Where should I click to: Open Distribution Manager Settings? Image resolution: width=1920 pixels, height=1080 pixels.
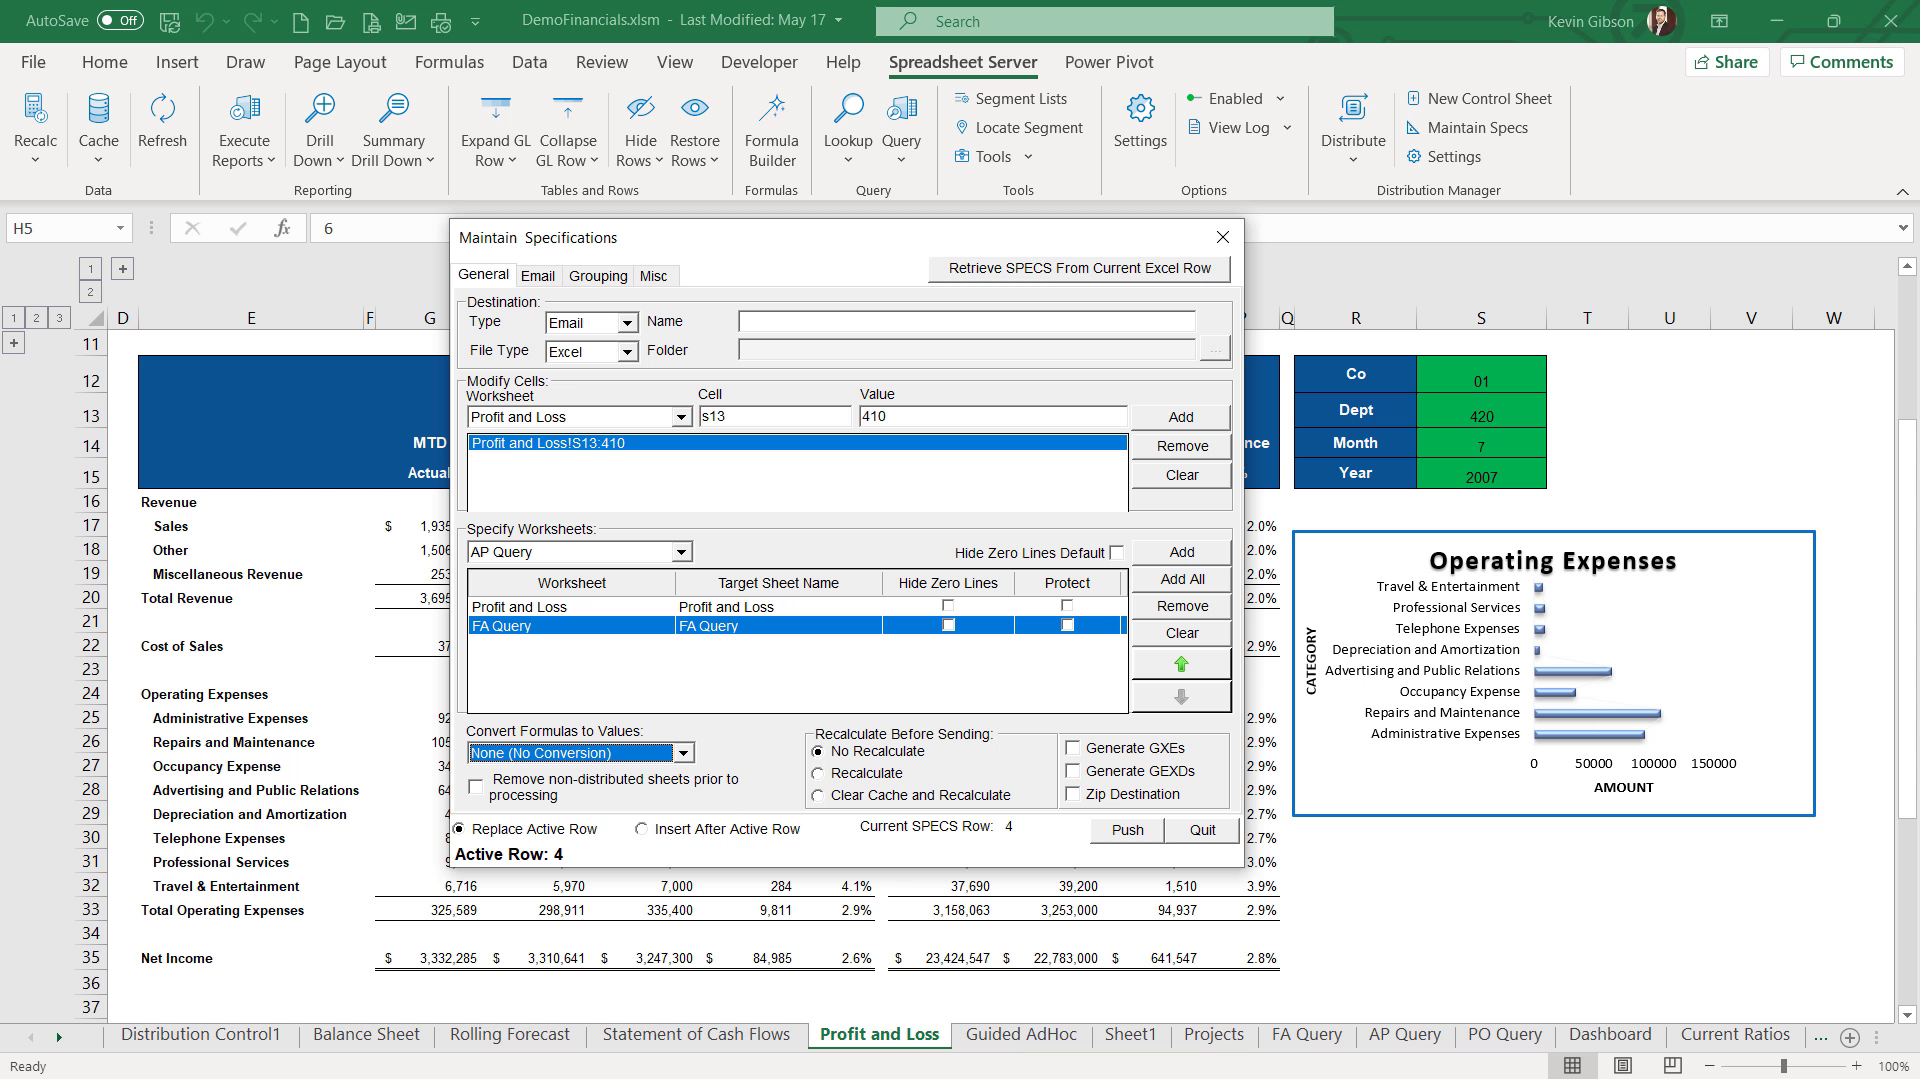click(1443, 156)
